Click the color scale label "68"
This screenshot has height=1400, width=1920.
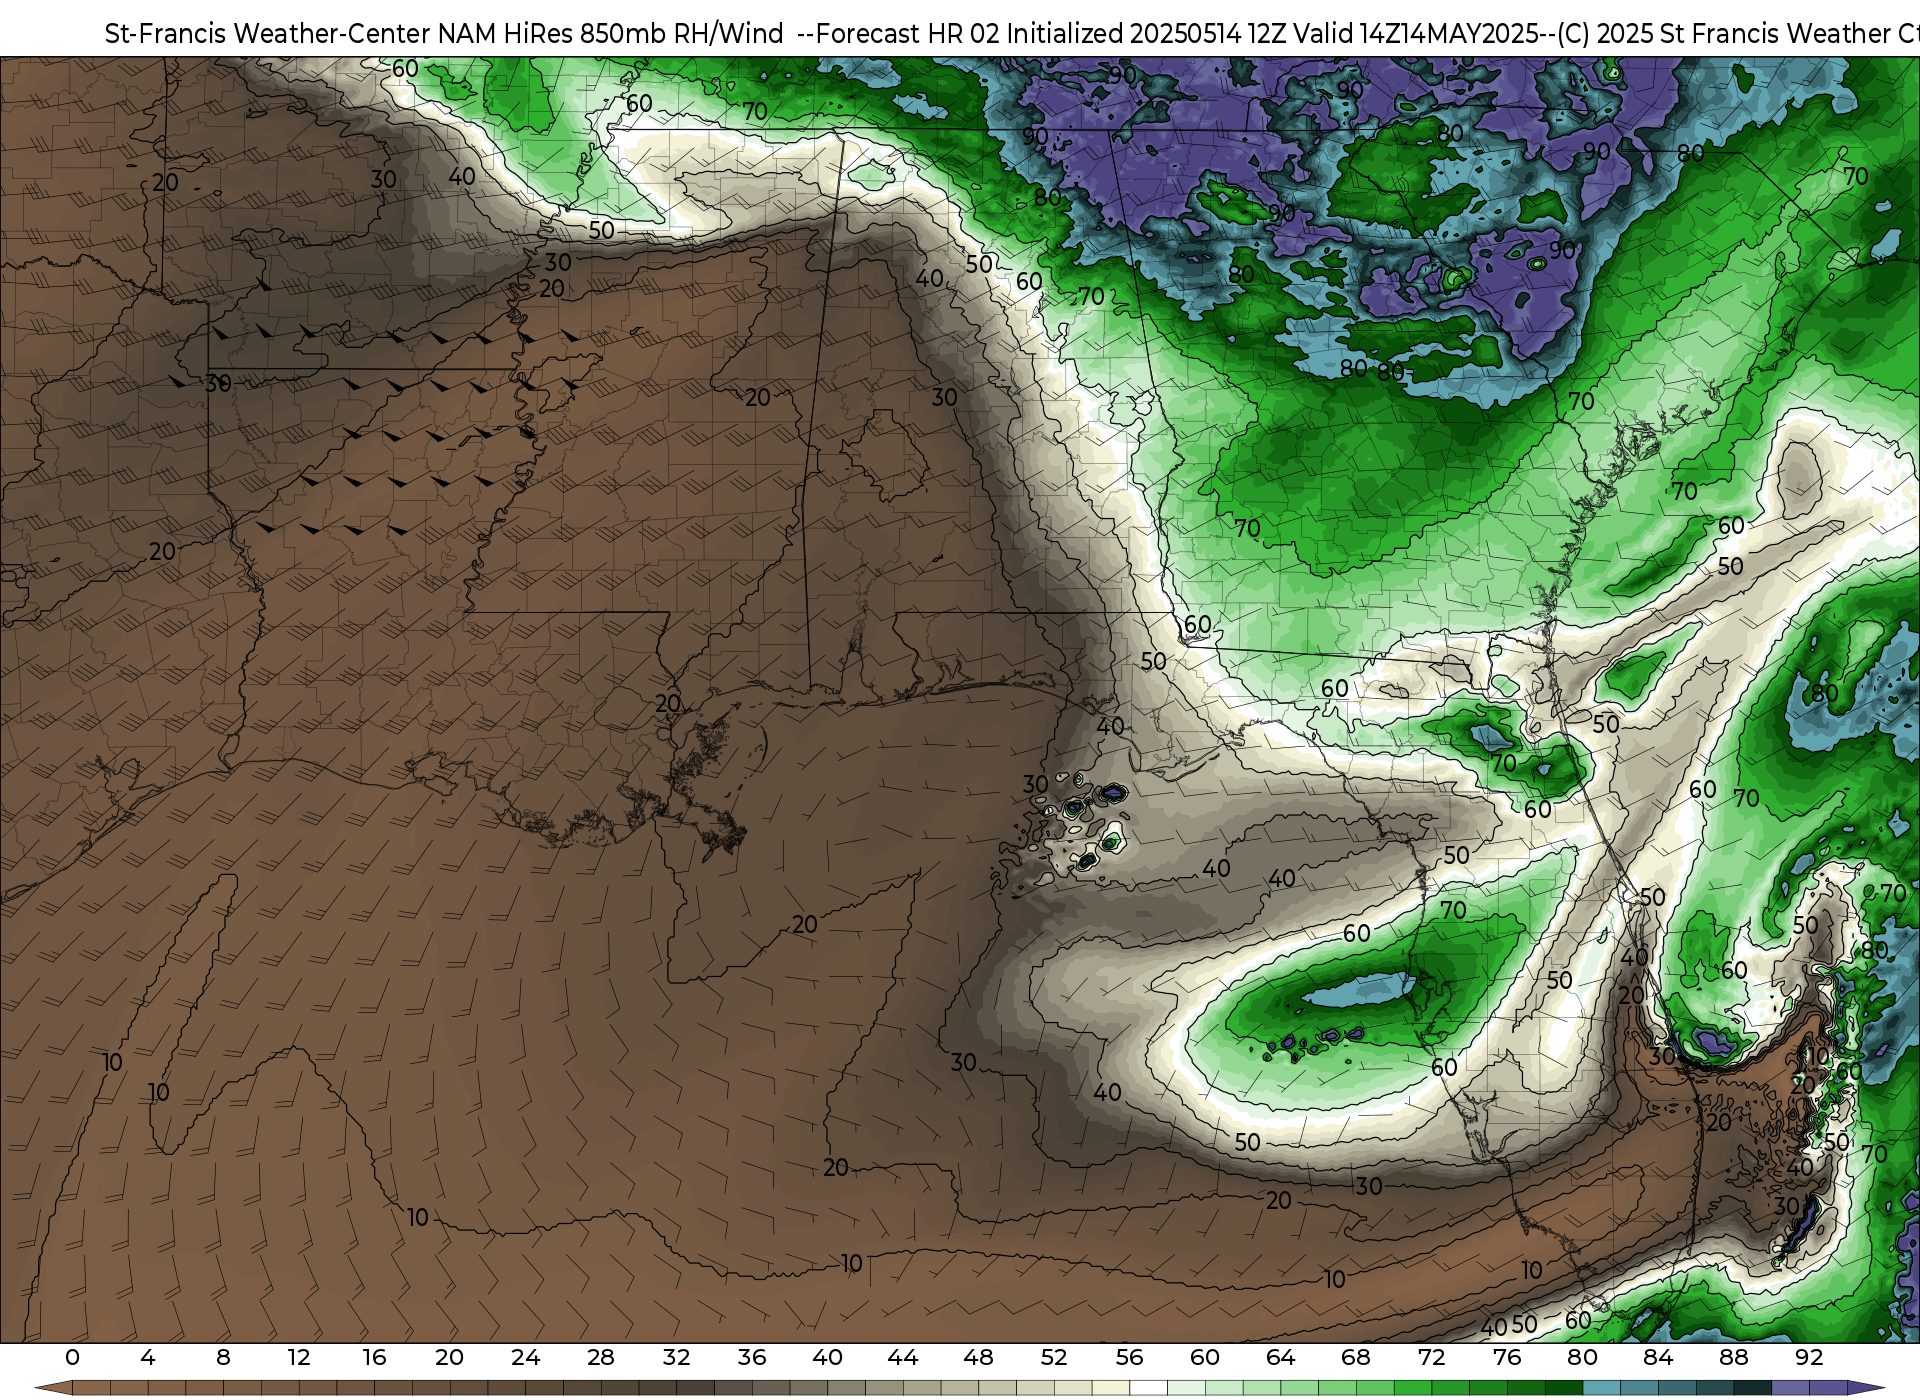click(x=1356, y=1357)
